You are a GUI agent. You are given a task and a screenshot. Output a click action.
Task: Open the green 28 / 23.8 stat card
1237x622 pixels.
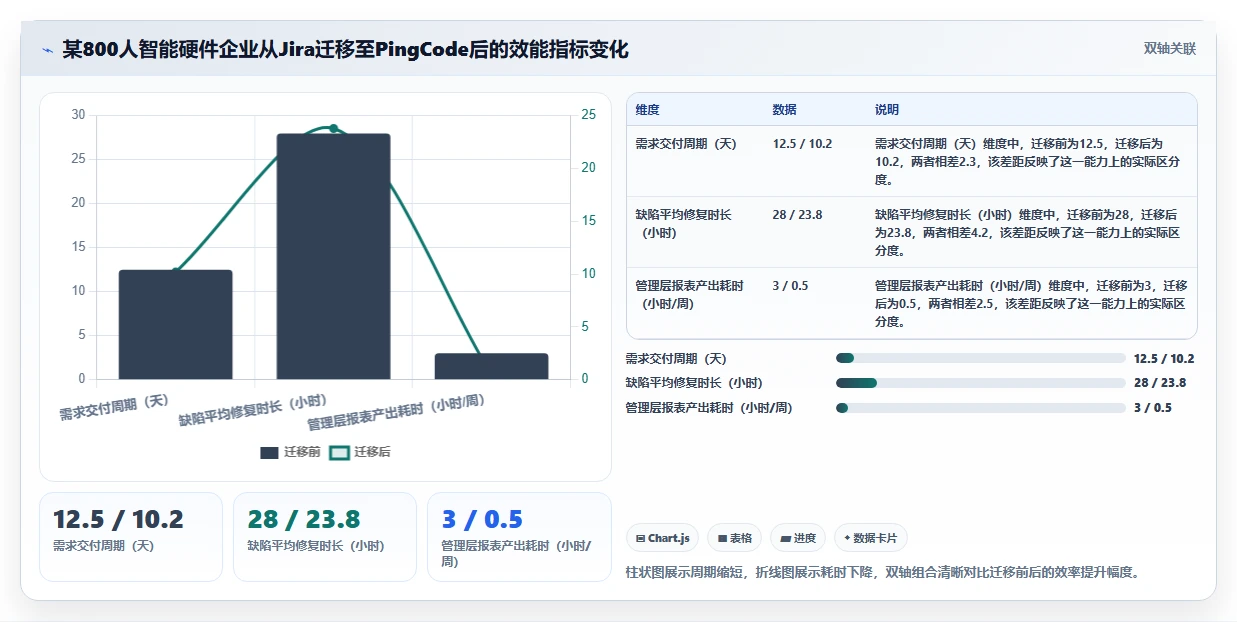click(x=324, y=536)
